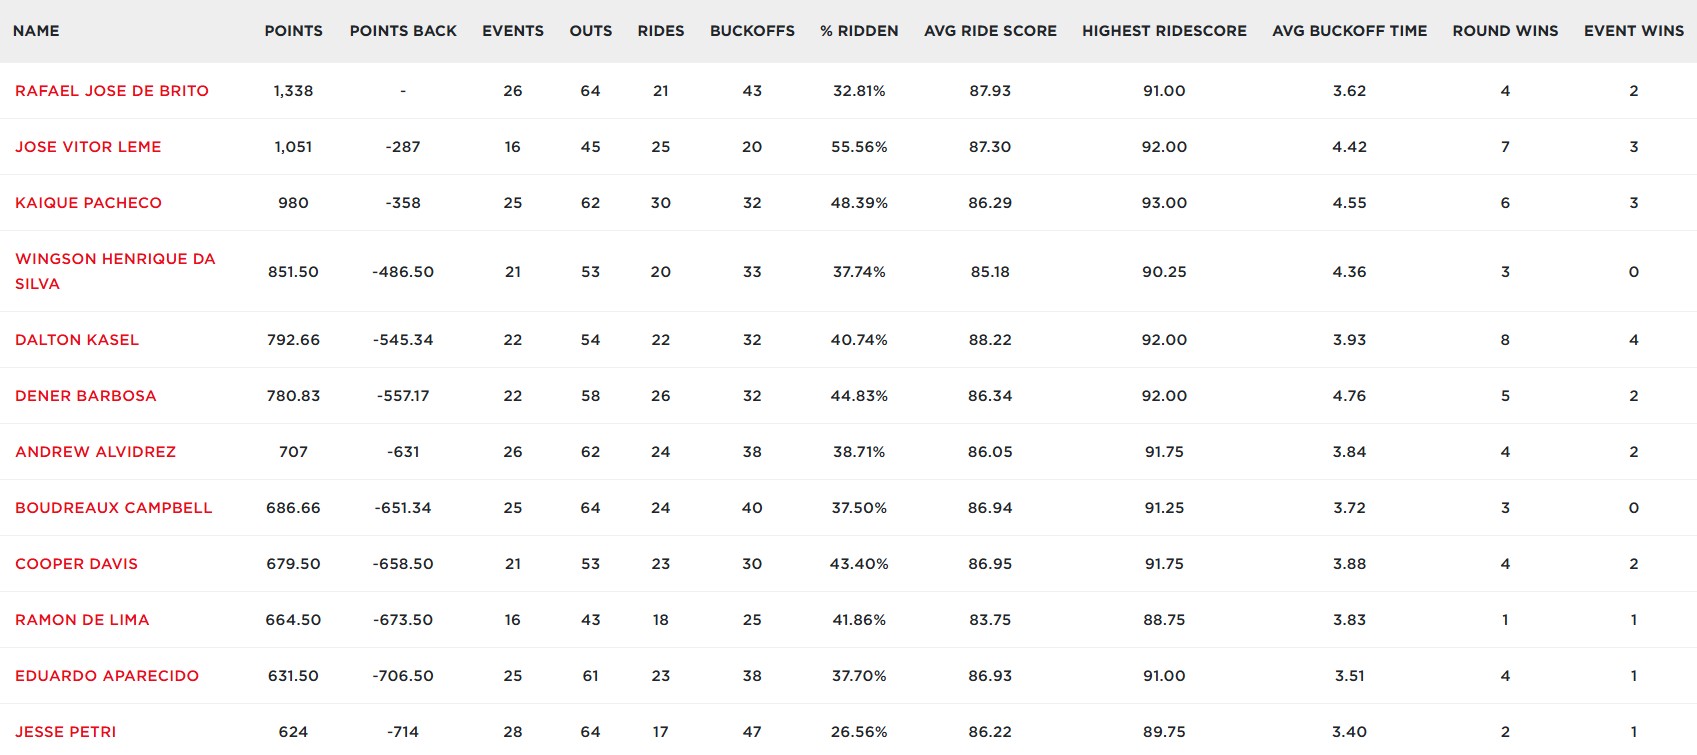Open Wingson Henrique da Silva profile
Screen dimensions: 1697x755
(115, 271)
